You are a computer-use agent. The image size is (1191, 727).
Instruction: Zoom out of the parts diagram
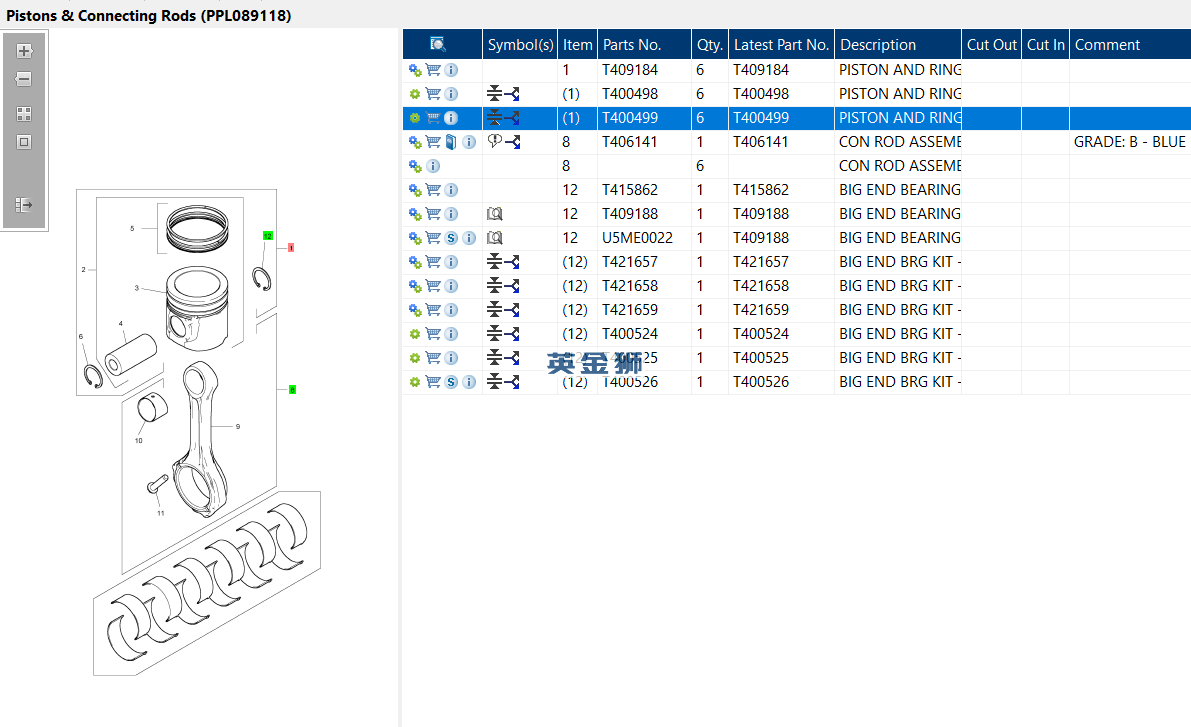point(24,79)
